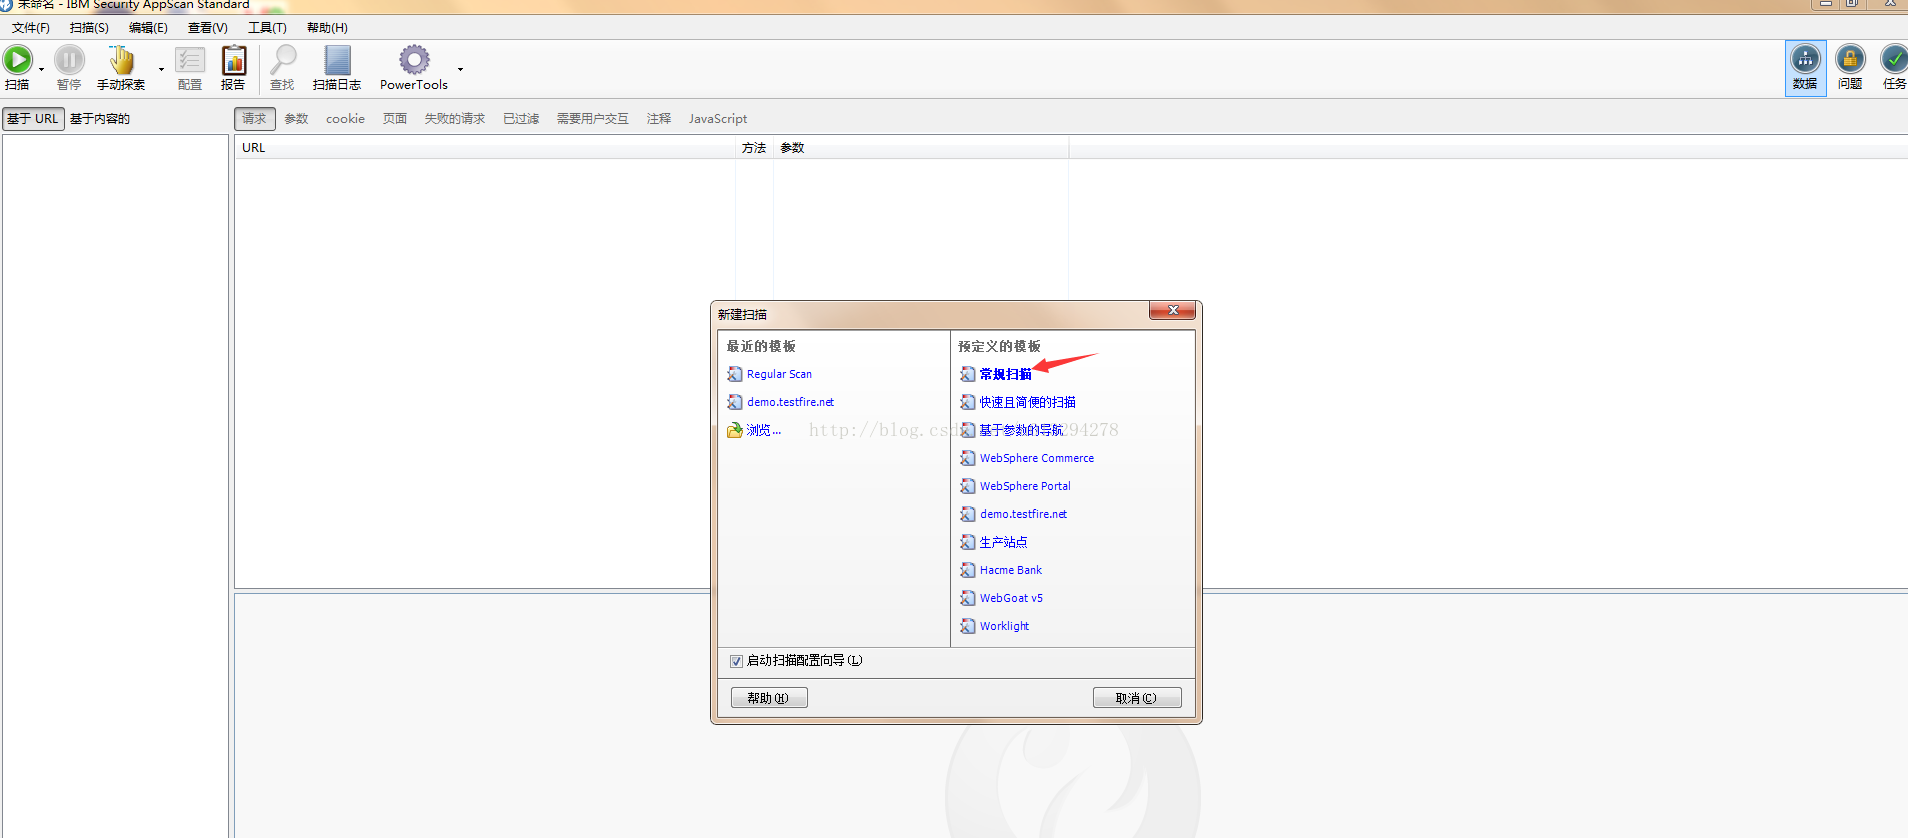Open the 查看(V) menu

click(x=208, y=28)
